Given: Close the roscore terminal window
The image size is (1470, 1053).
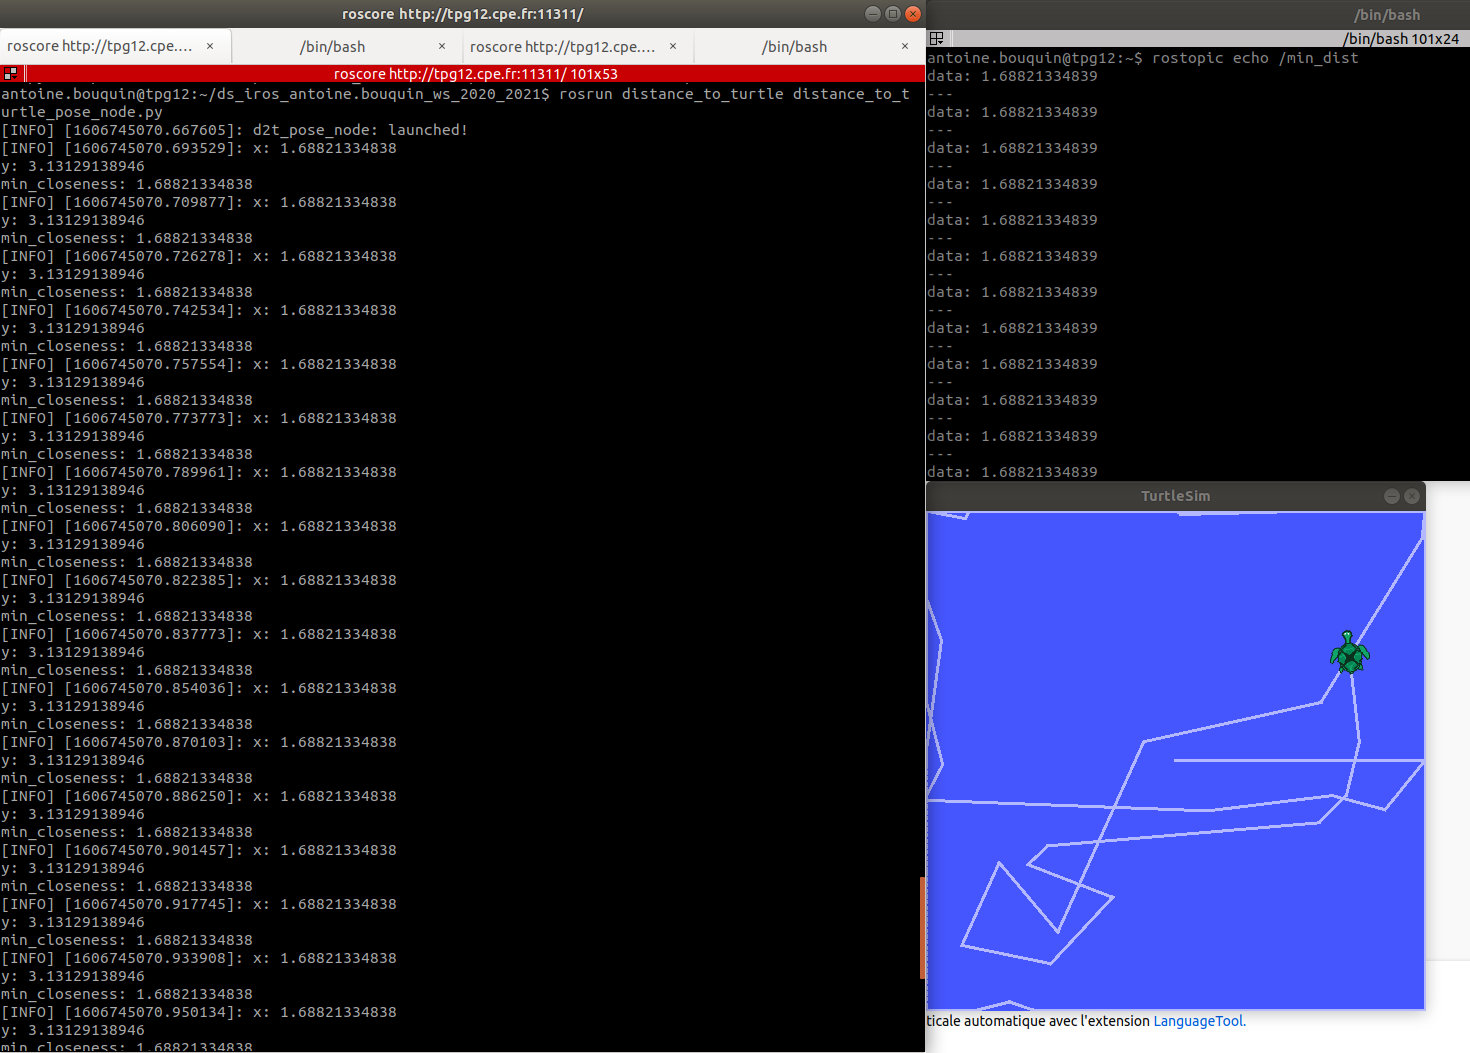Looking at the screenshot, I should 912,14.
